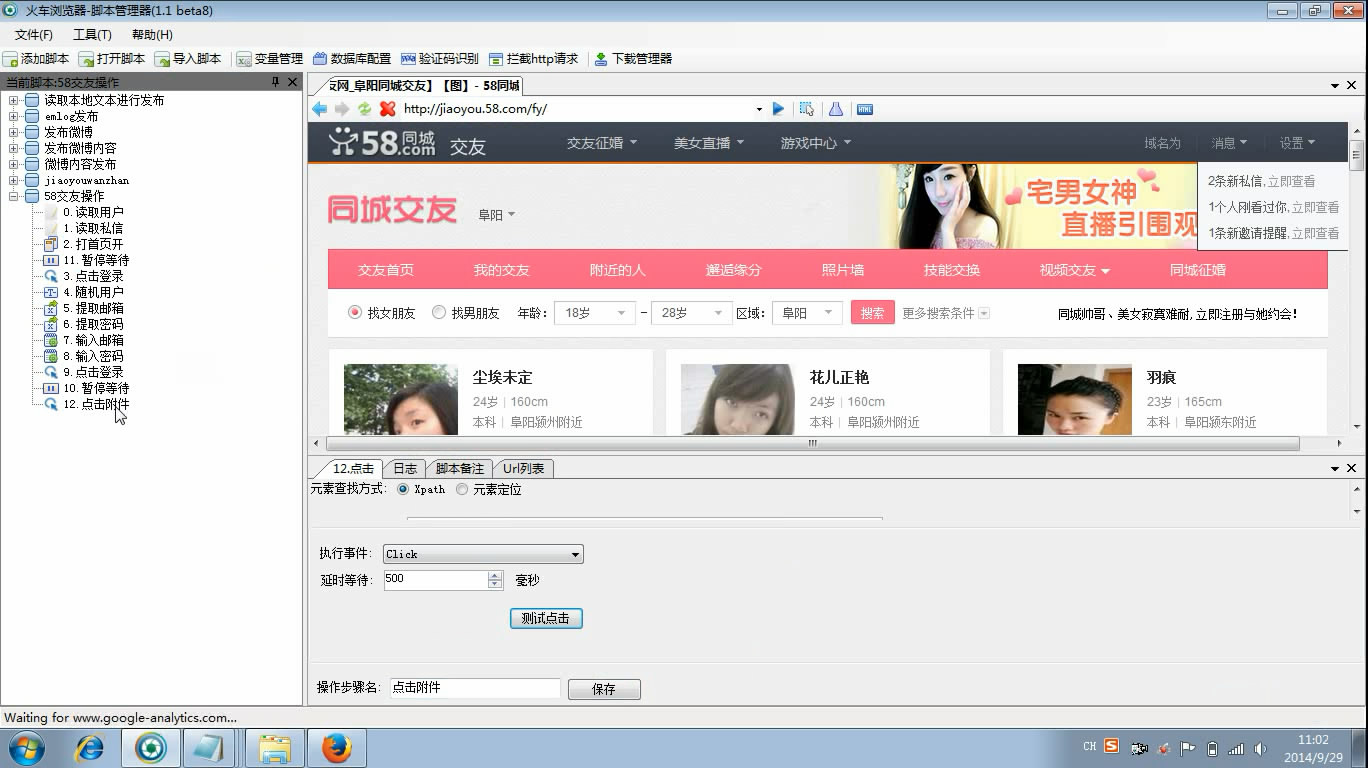Select step icon for 2. 打首页开
The width and height of the screenshot is (1368, 768).
(x=51, y=244)
